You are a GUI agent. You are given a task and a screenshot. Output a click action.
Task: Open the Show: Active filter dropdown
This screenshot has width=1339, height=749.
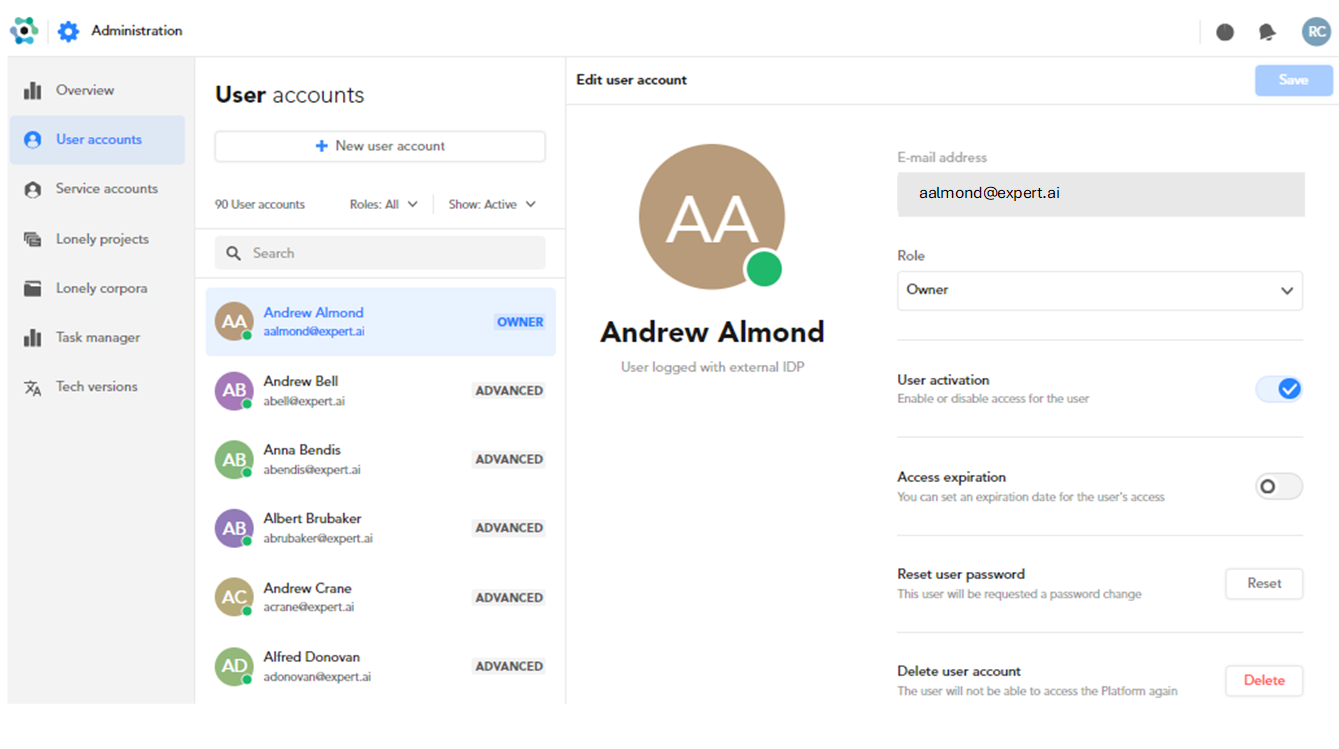tap(492, 204)
